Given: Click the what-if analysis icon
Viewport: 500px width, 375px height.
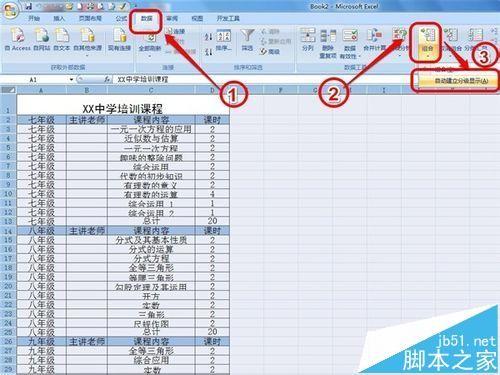Looking at the screenshot, I should point(399,36).
